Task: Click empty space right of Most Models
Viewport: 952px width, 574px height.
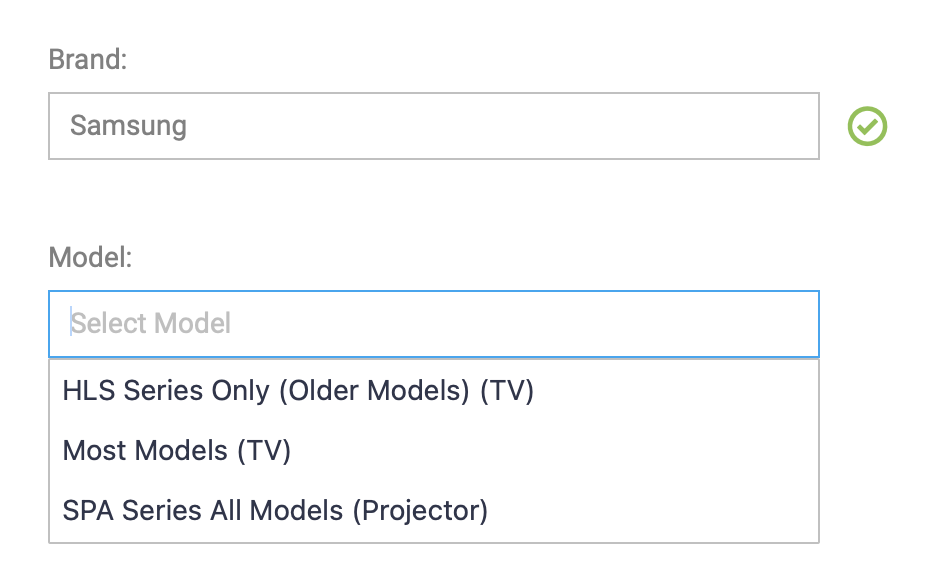Action: 550,451
